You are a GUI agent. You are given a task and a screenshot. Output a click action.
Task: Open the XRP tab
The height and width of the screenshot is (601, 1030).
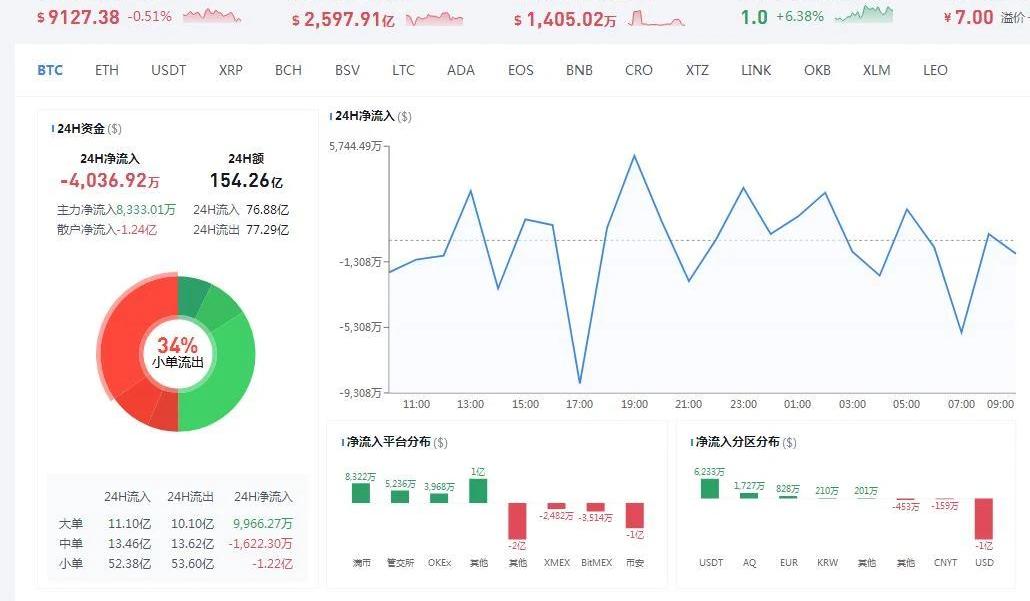(x=231, y=70)
